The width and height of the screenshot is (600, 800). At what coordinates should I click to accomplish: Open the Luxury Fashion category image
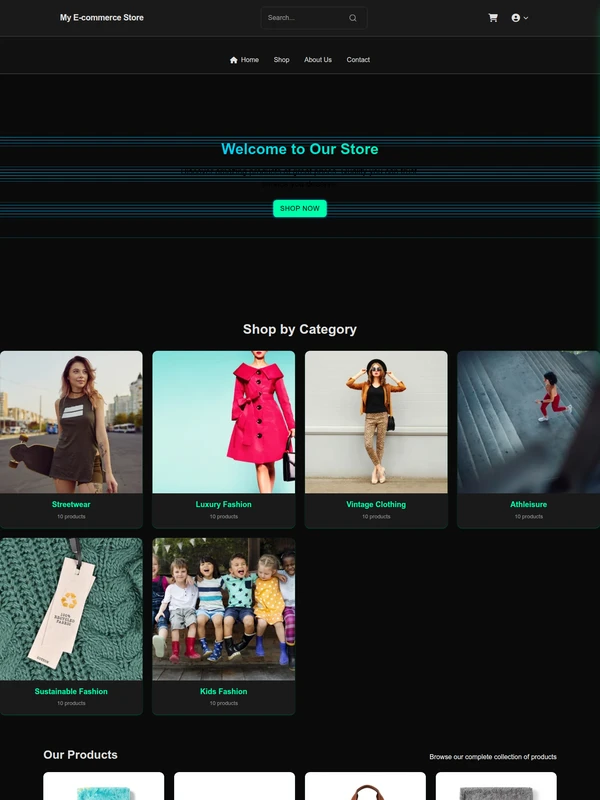[x=223, y=422]
